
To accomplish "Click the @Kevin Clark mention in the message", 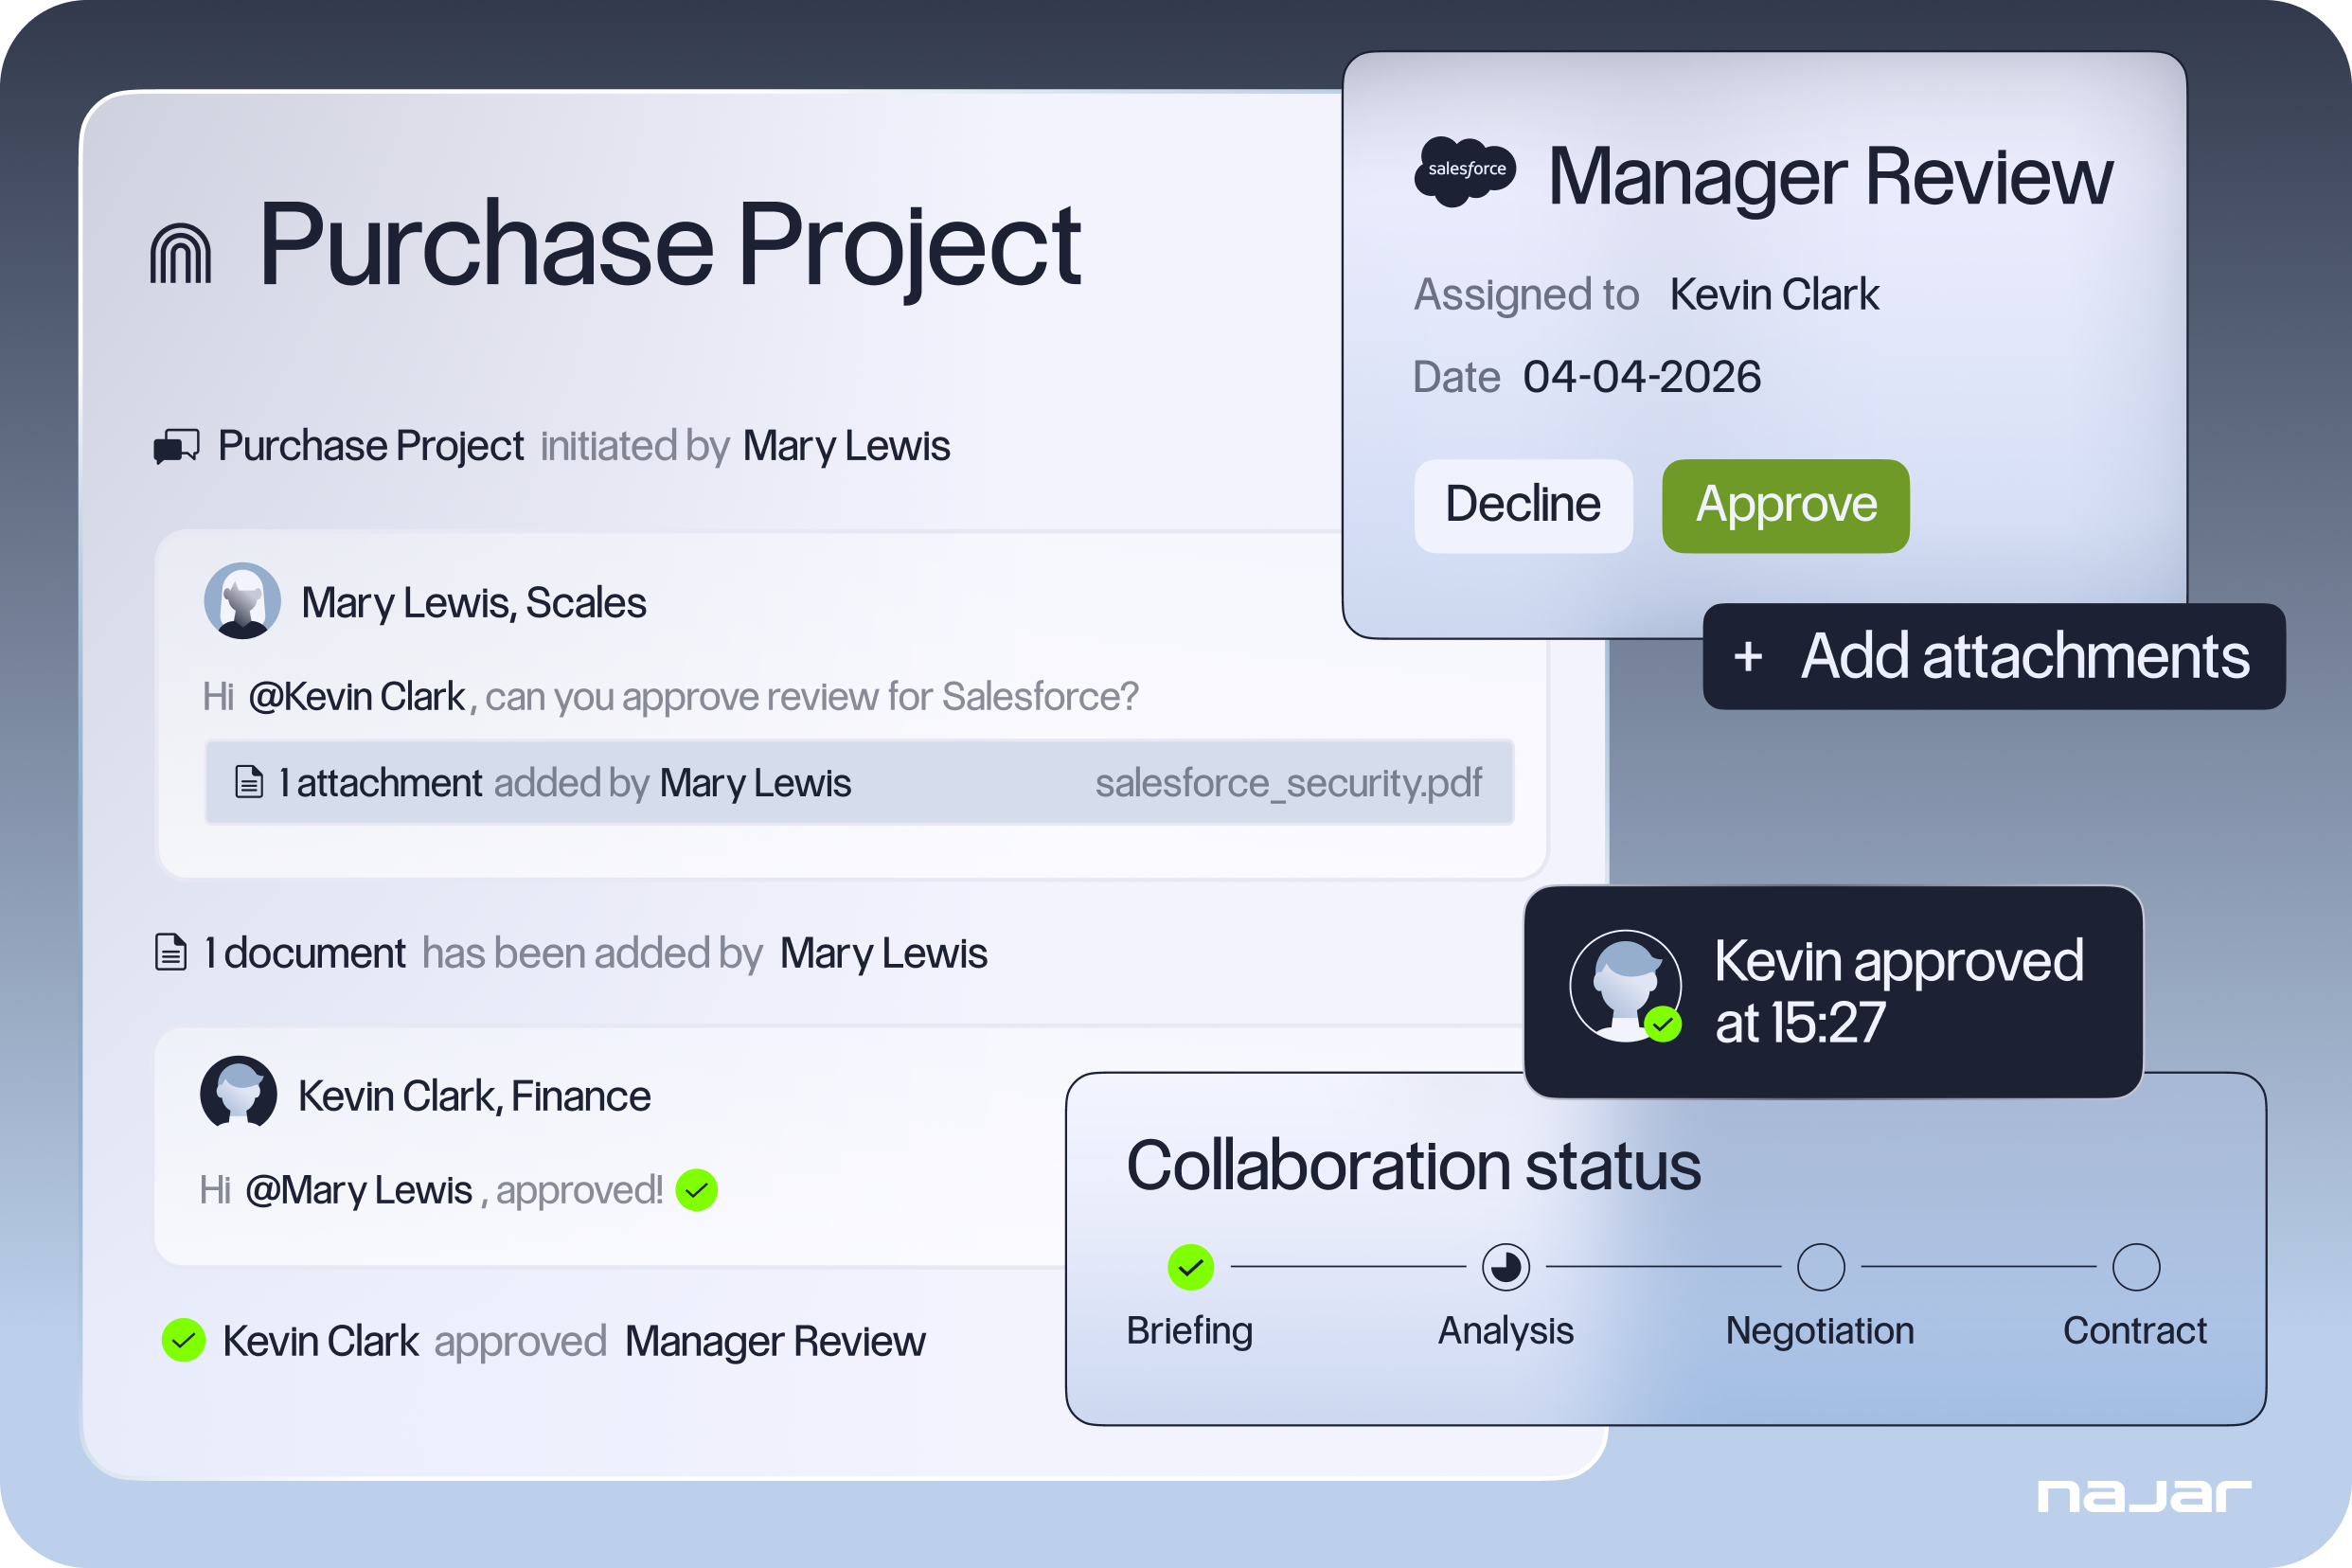I will (x=356, y=697).
